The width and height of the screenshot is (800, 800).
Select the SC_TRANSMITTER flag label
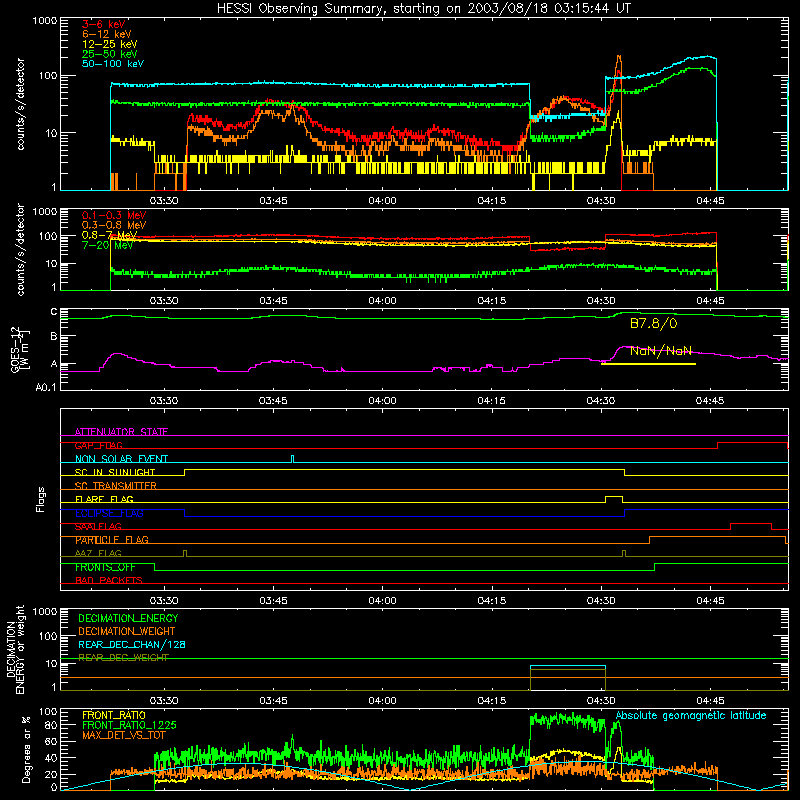116,486
